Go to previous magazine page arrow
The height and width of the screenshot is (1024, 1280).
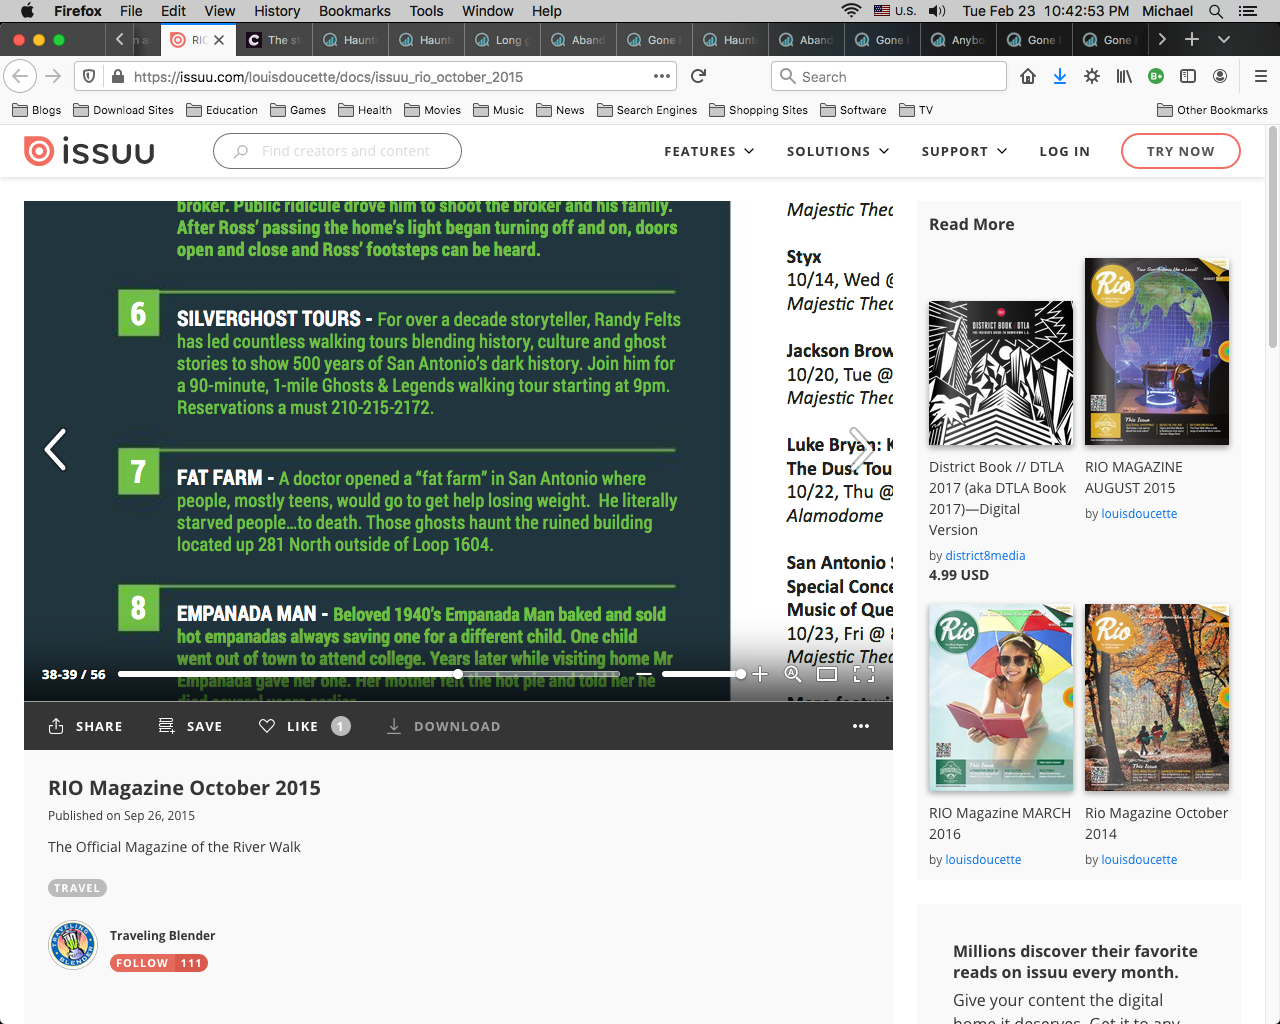(x=56, y=450)
